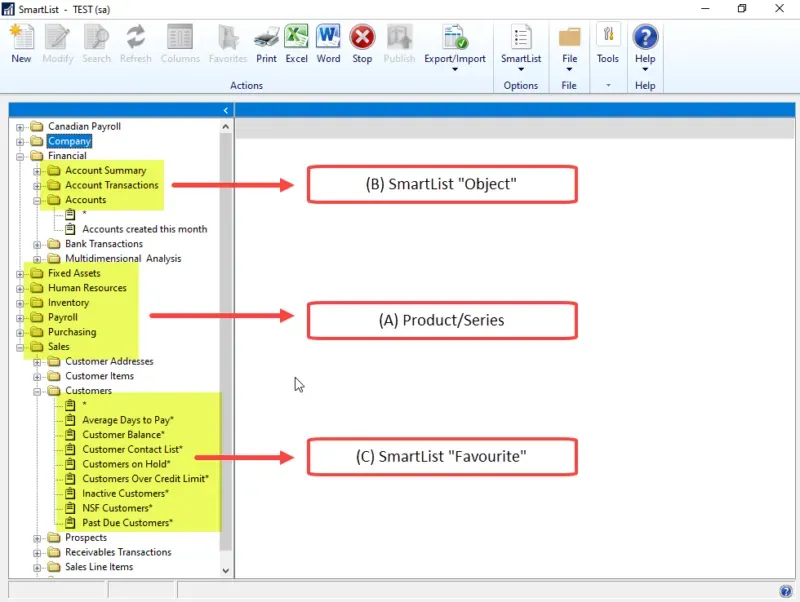
Task: Export to Word icon
Action: pos(328,37)
